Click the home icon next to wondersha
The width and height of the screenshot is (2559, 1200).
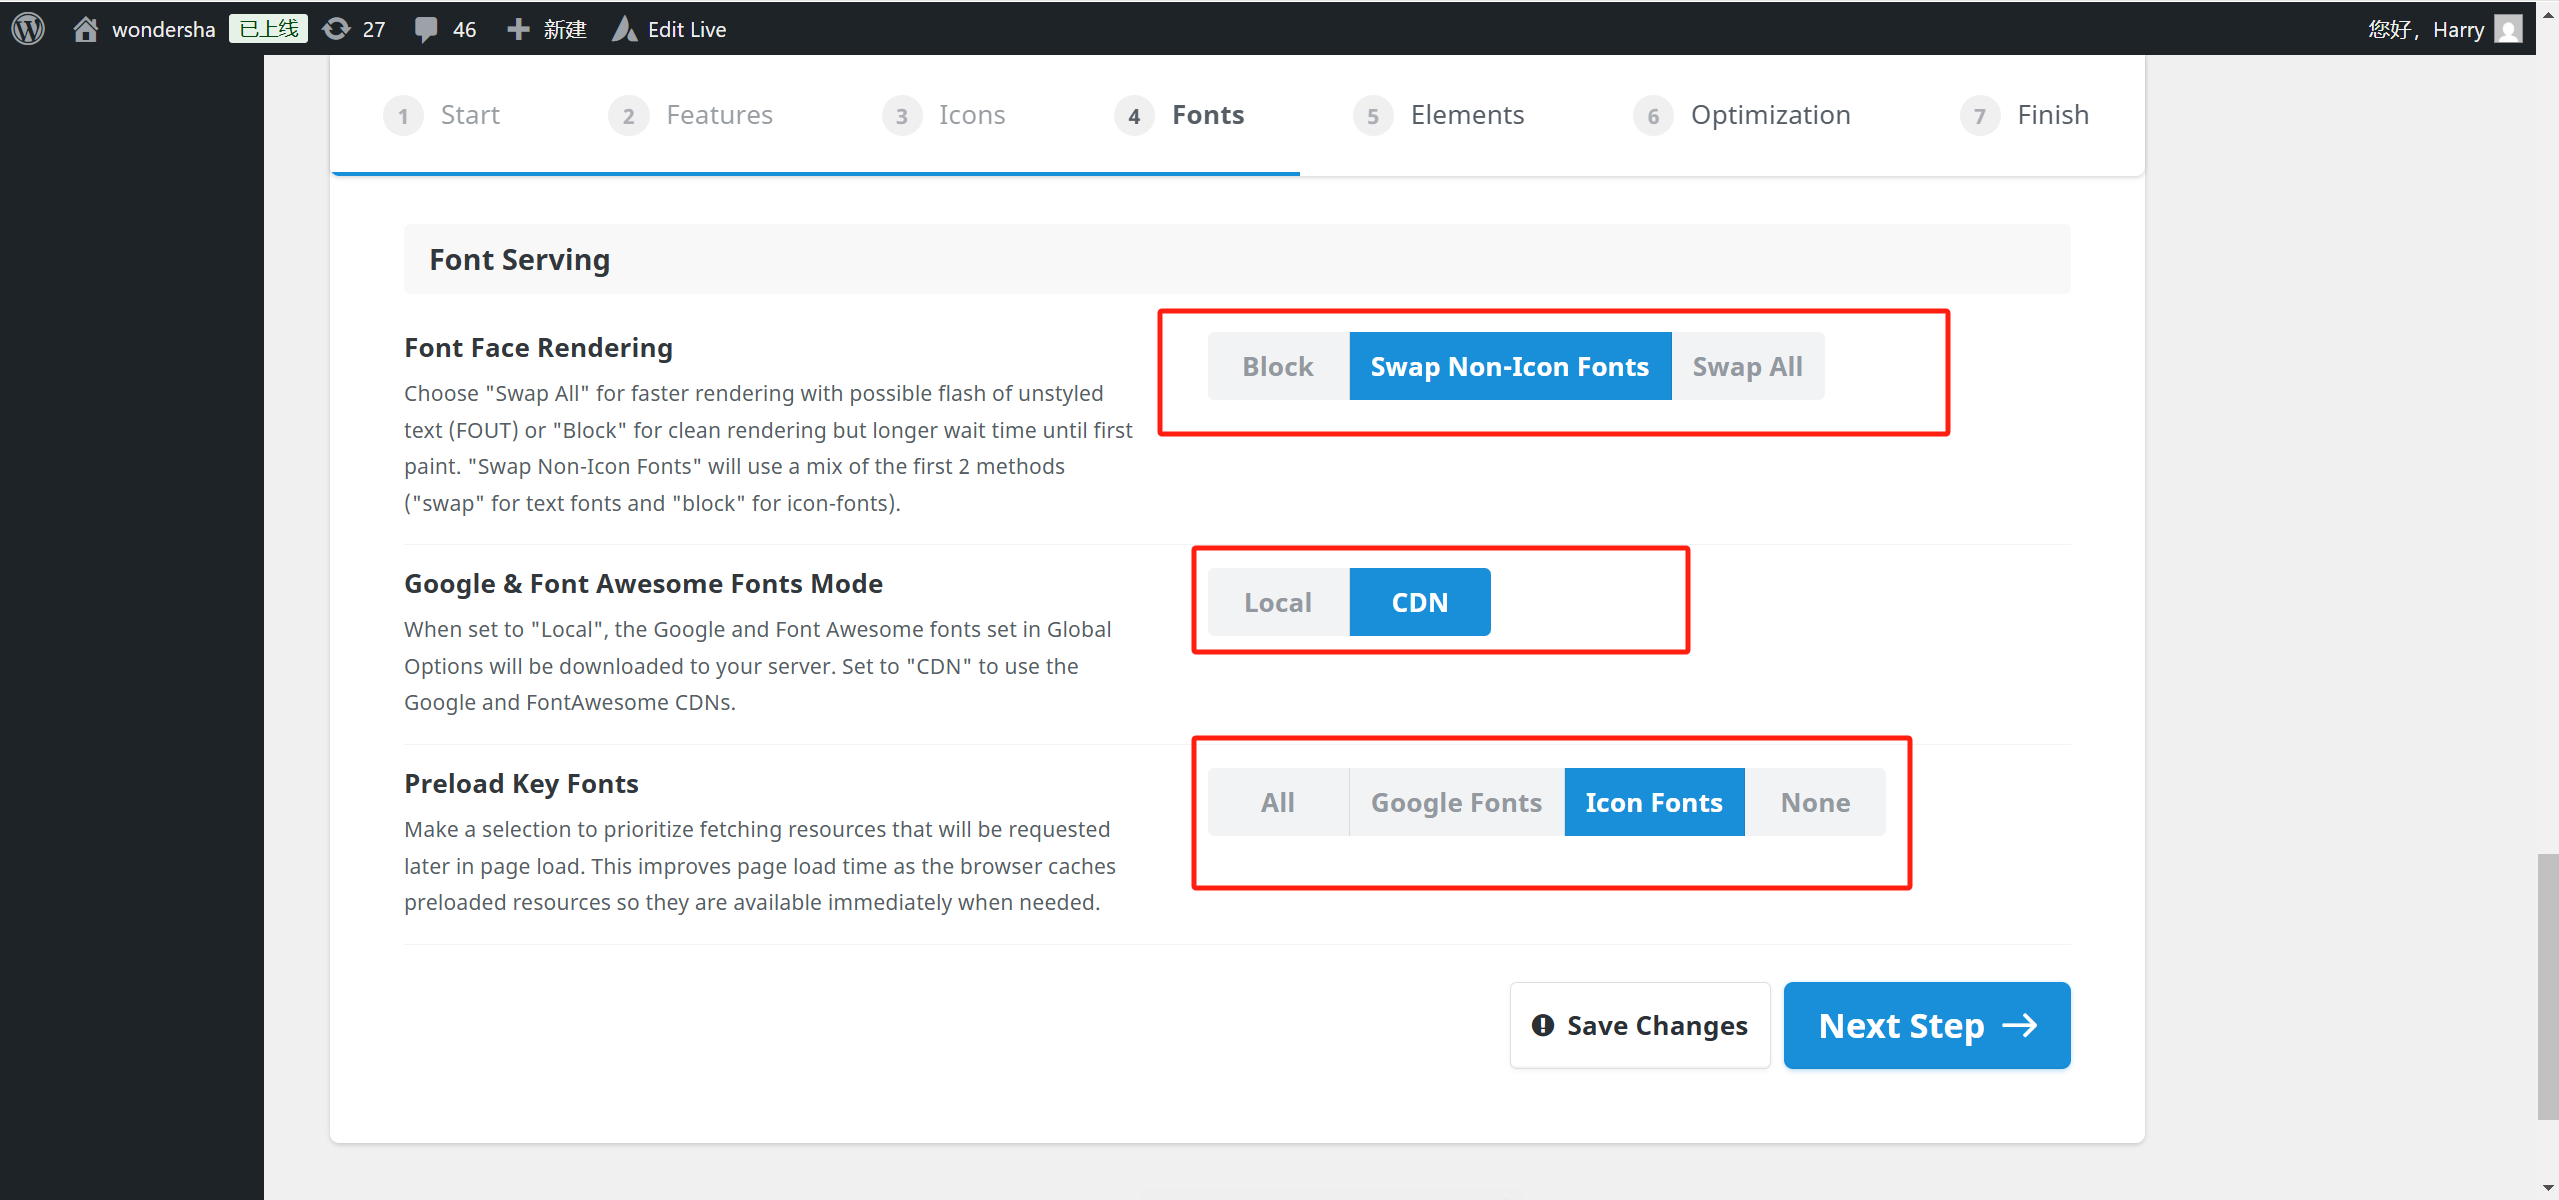pyautogui.click(x=85, y=28)
